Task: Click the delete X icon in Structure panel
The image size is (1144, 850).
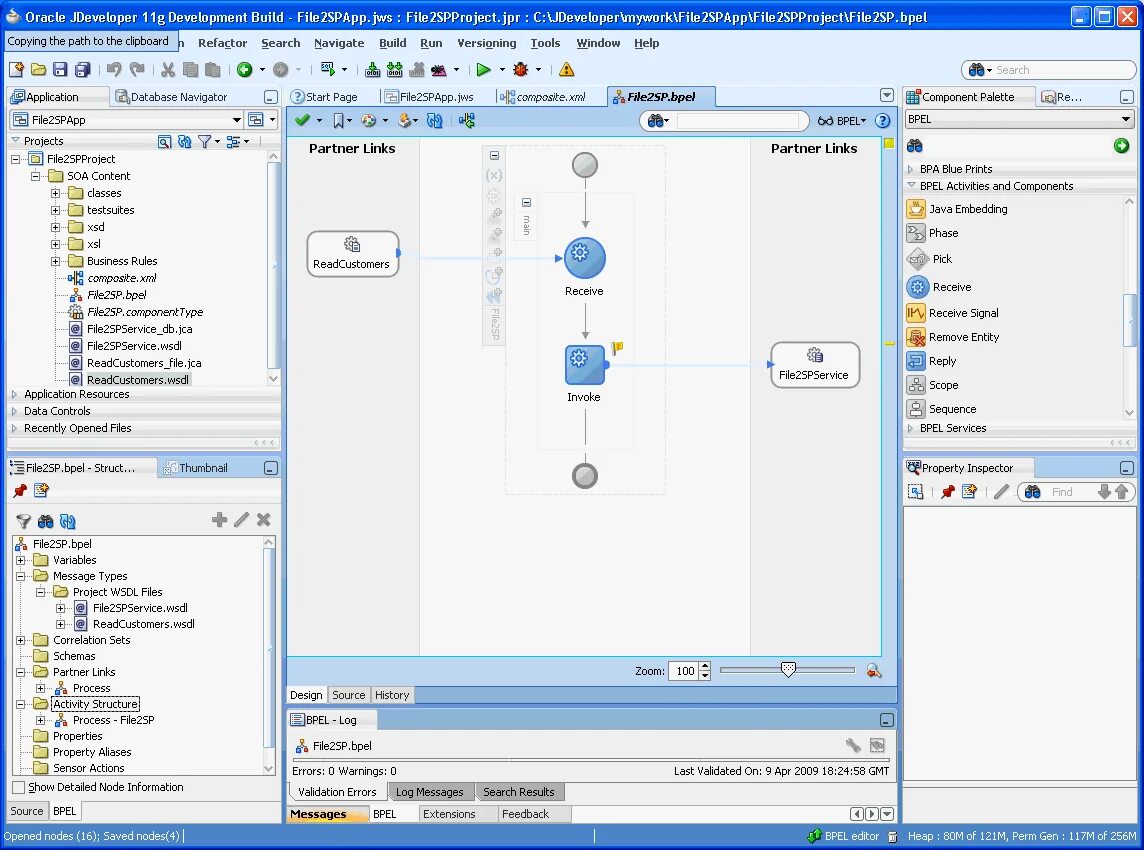Action: (x=263, y=519)
